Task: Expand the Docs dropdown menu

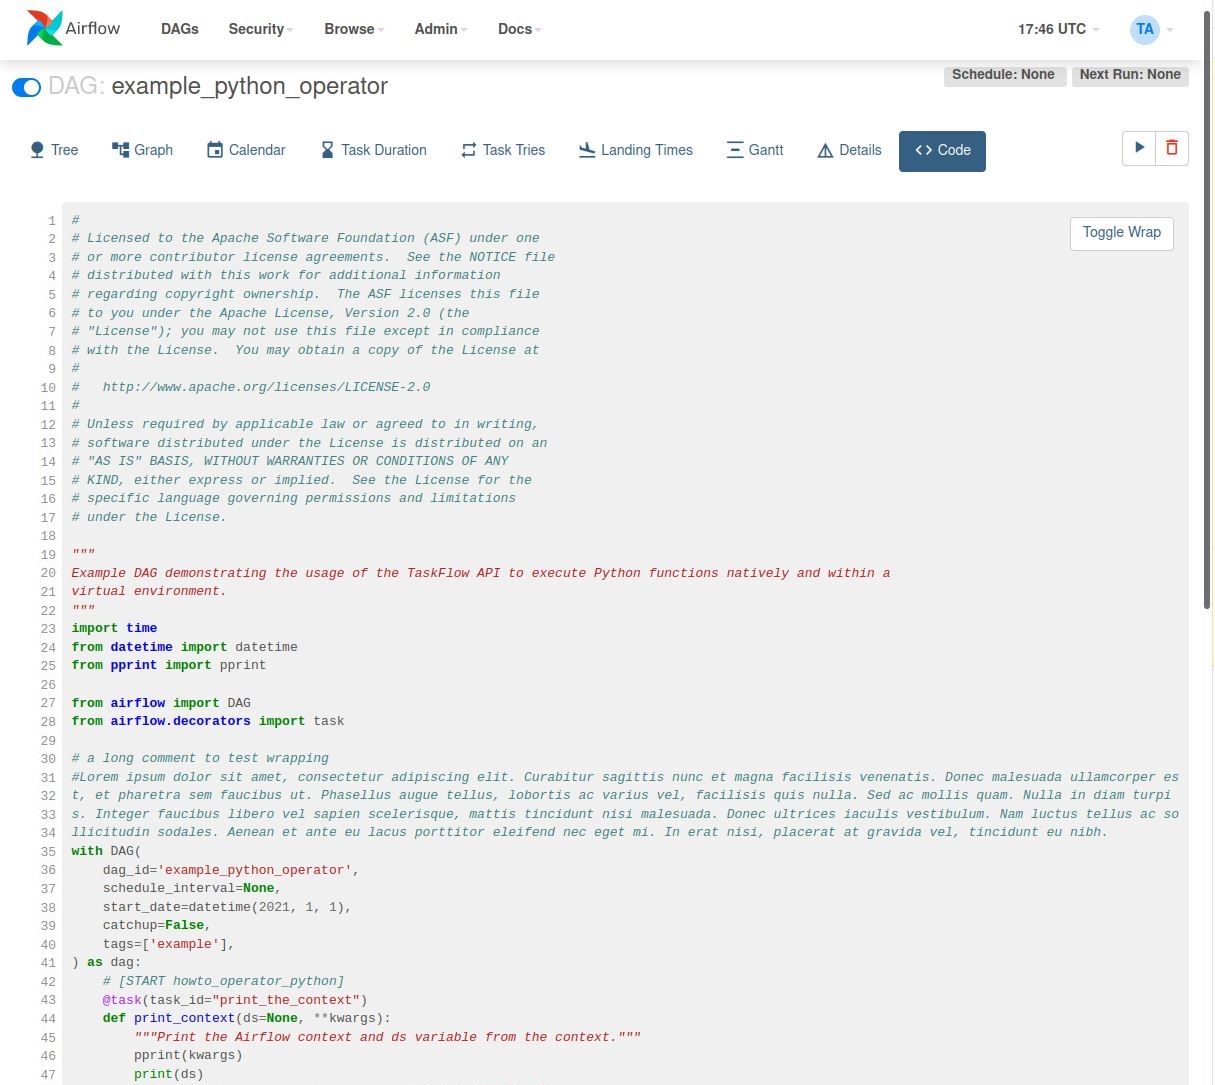Action: tap(520, 29)
